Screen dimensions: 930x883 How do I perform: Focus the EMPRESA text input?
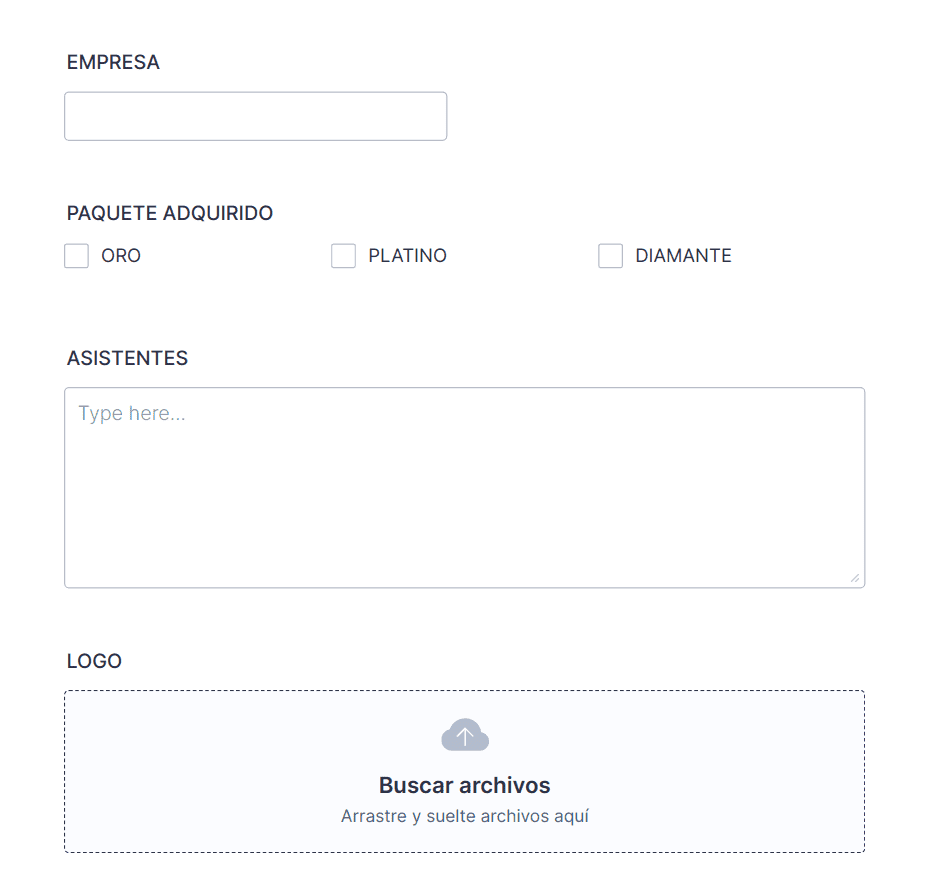[x=255, y=117]
